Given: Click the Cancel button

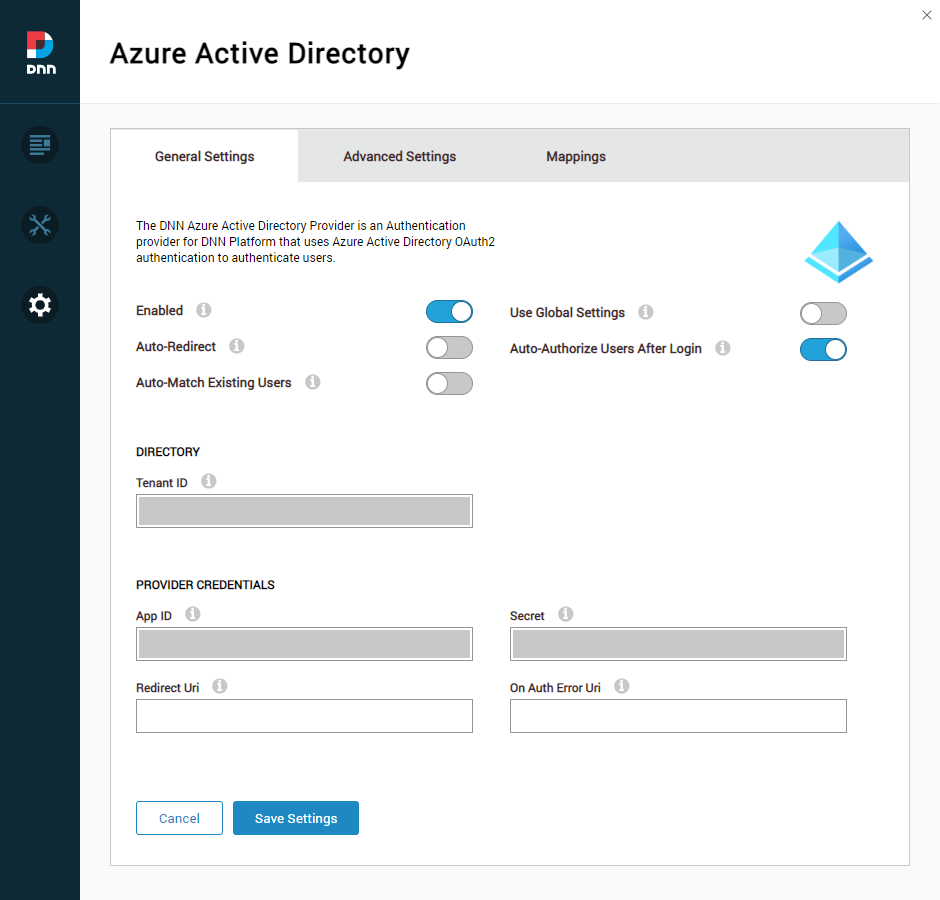Looking at the screenshot, I should click(179, 818).
